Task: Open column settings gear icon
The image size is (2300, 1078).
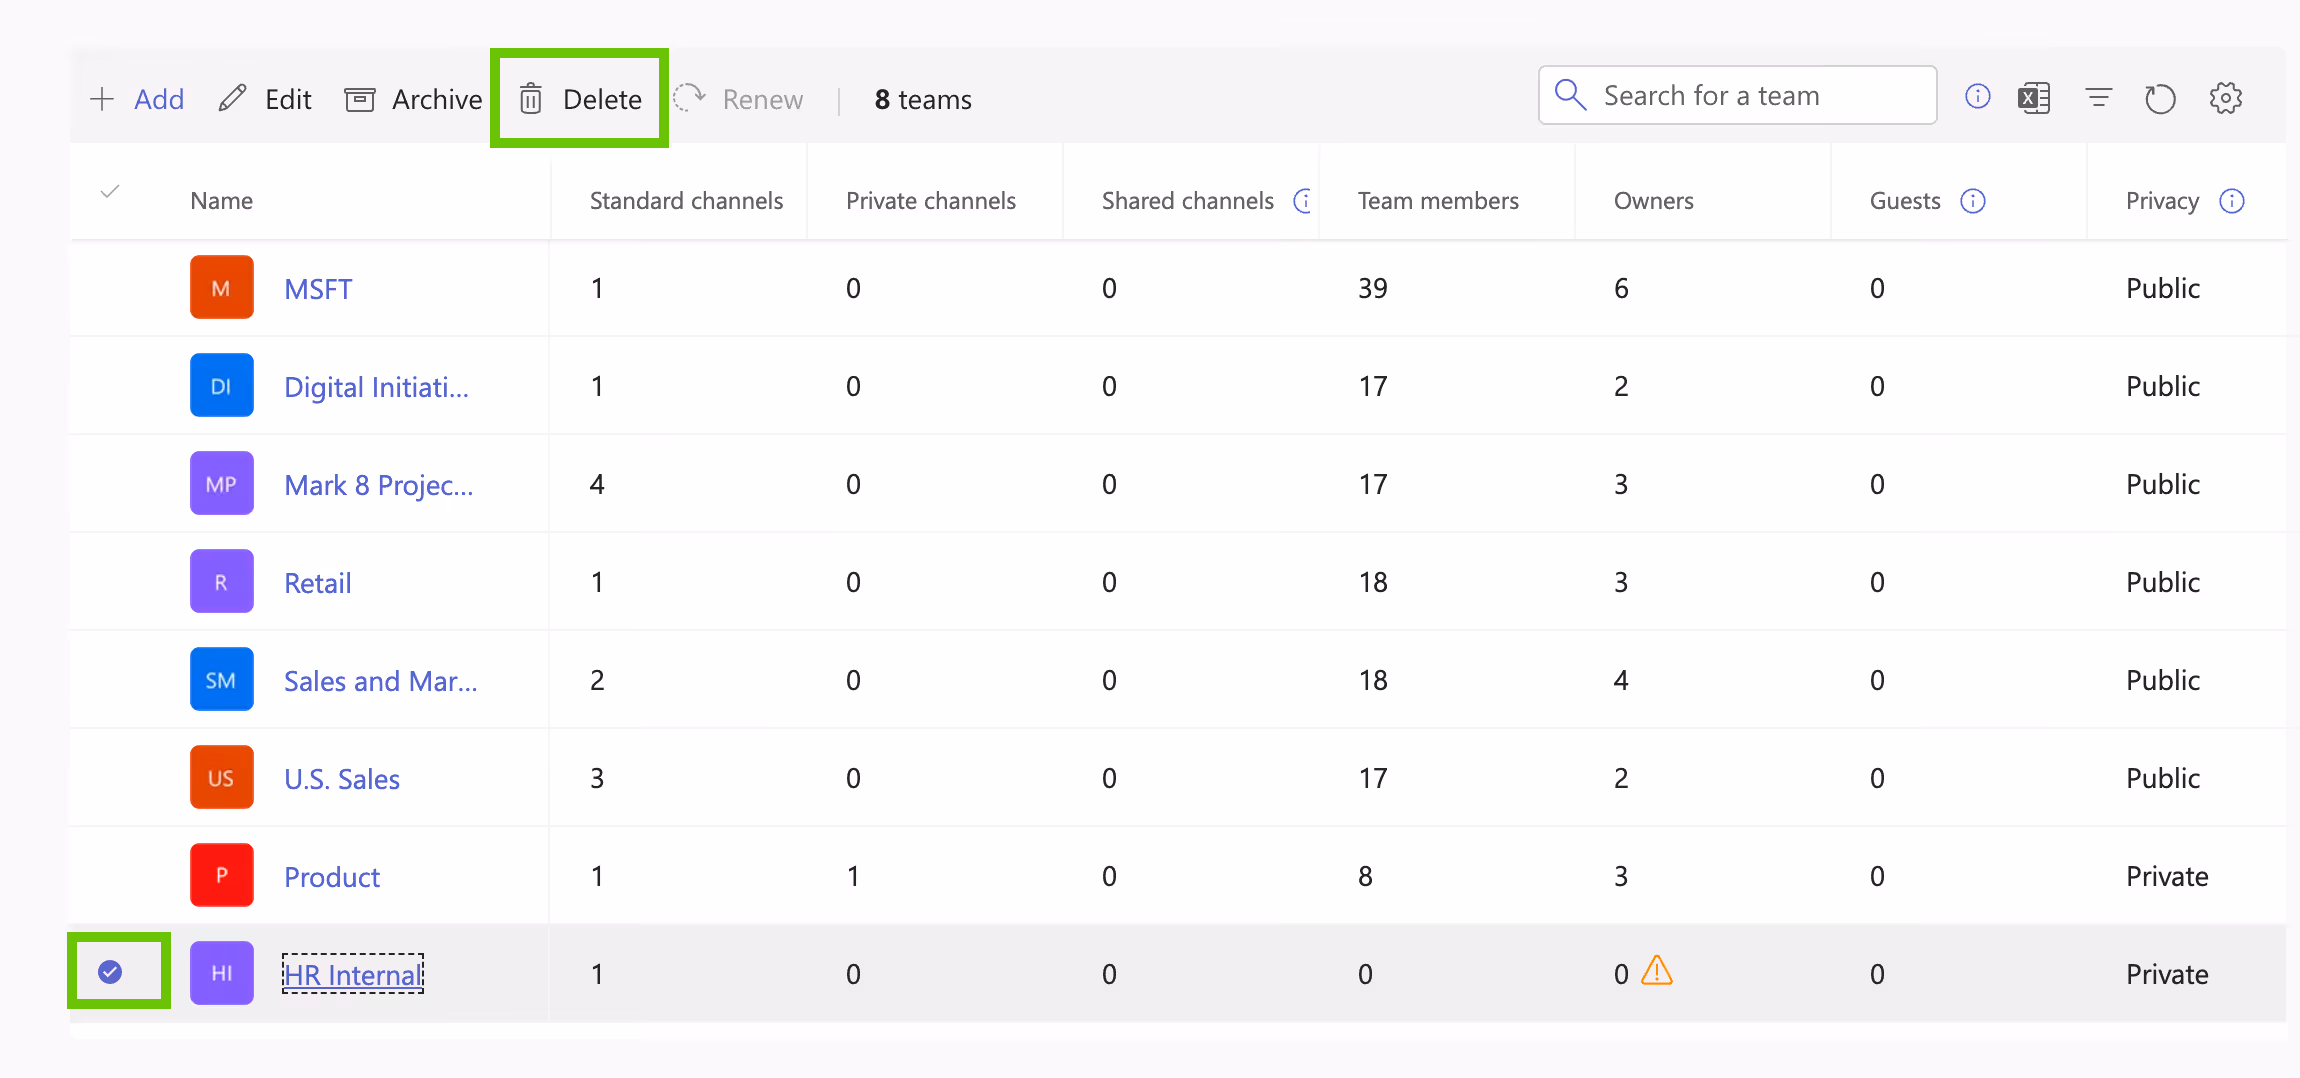Action: (2226, 98)
